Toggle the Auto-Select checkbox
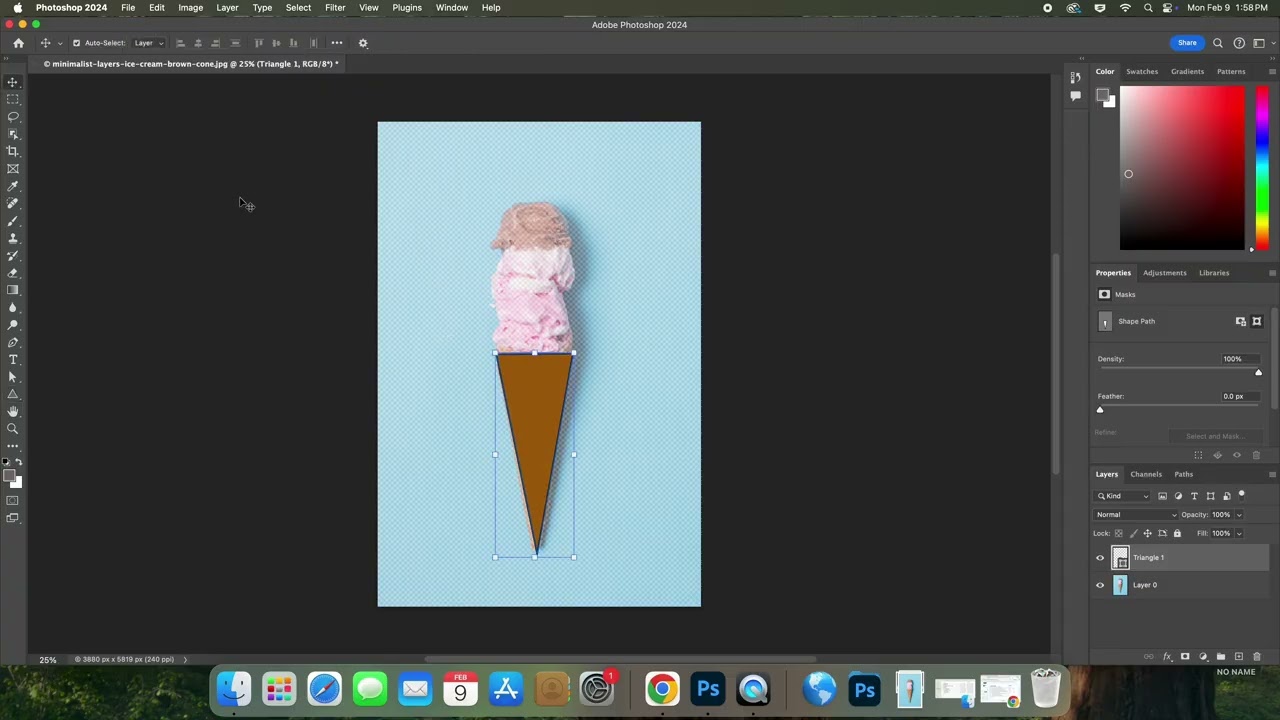1280x720 pixels. tap(76, 43)
